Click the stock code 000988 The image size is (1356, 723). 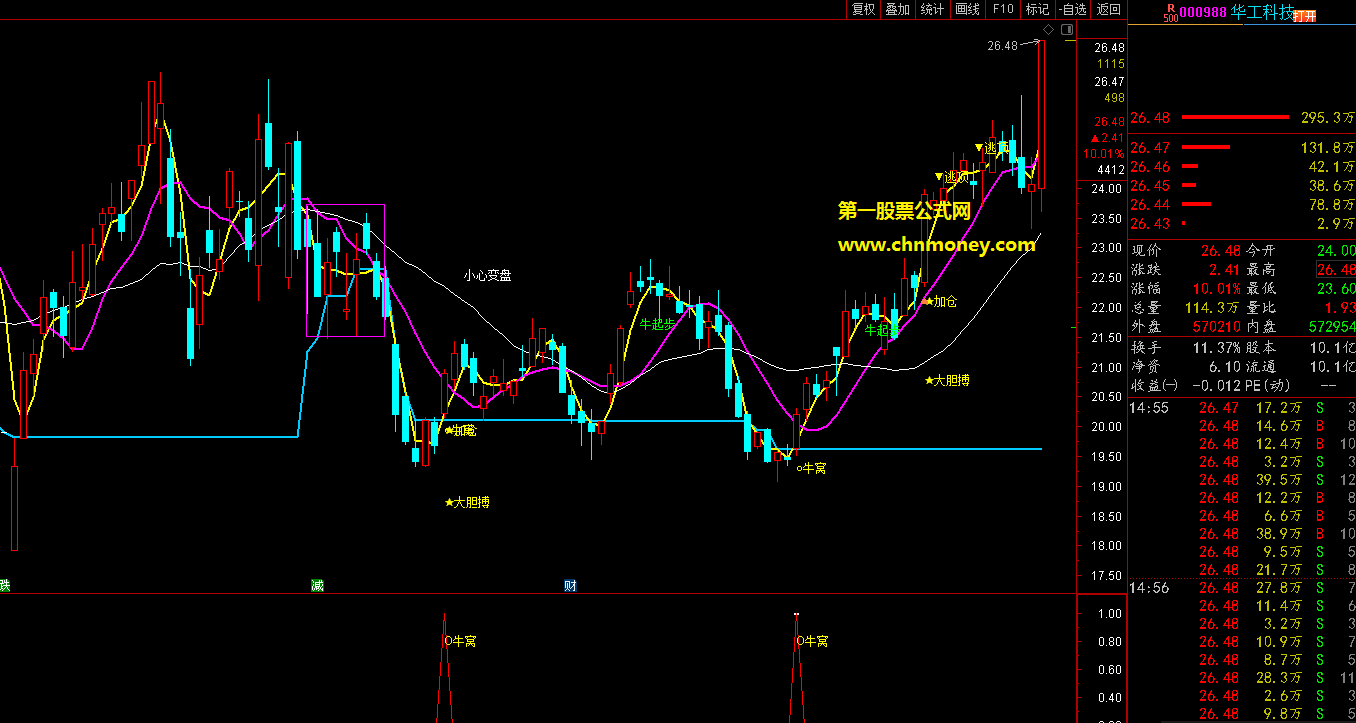click(1203, 12)
